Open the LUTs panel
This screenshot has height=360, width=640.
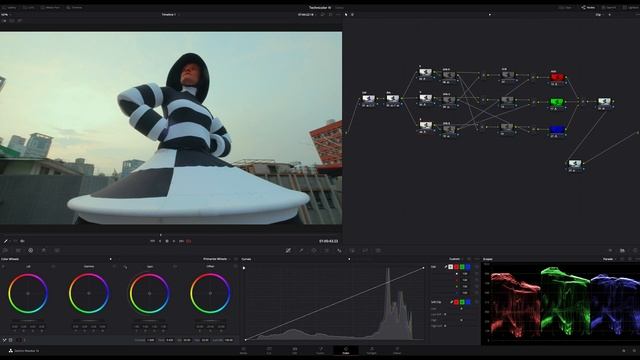29,7
